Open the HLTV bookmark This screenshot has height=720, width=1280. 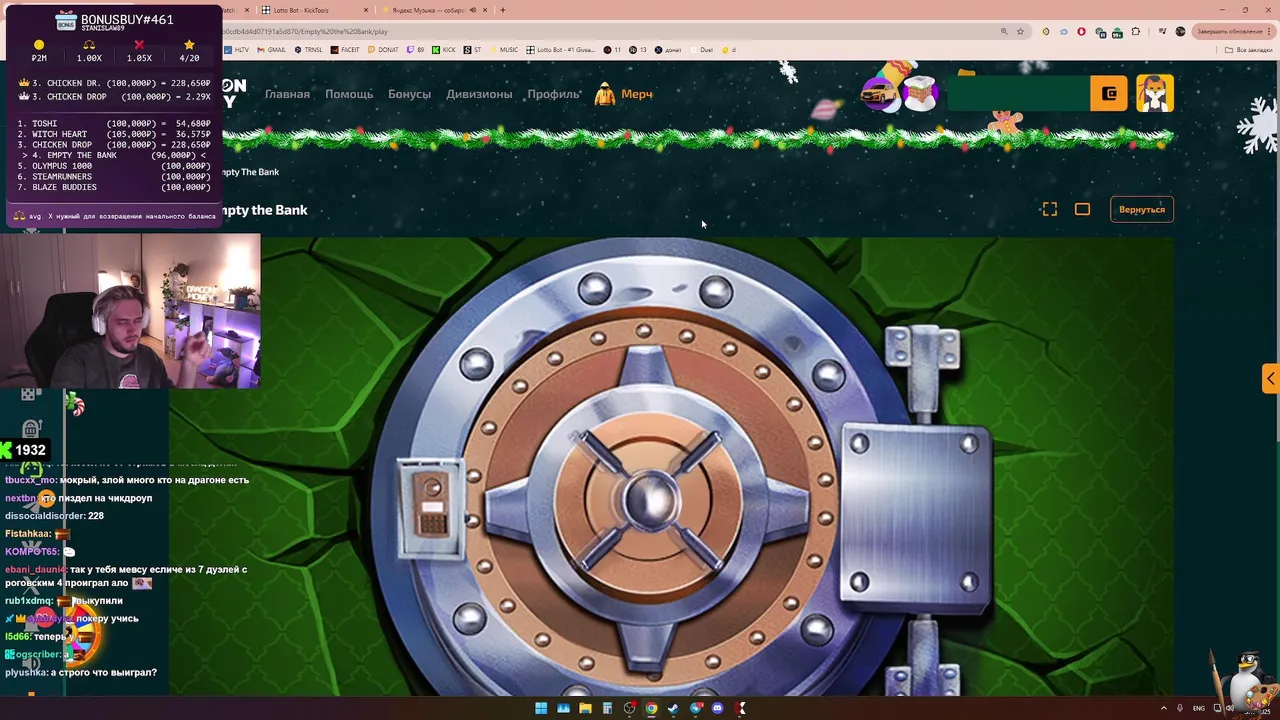(237, 50)
